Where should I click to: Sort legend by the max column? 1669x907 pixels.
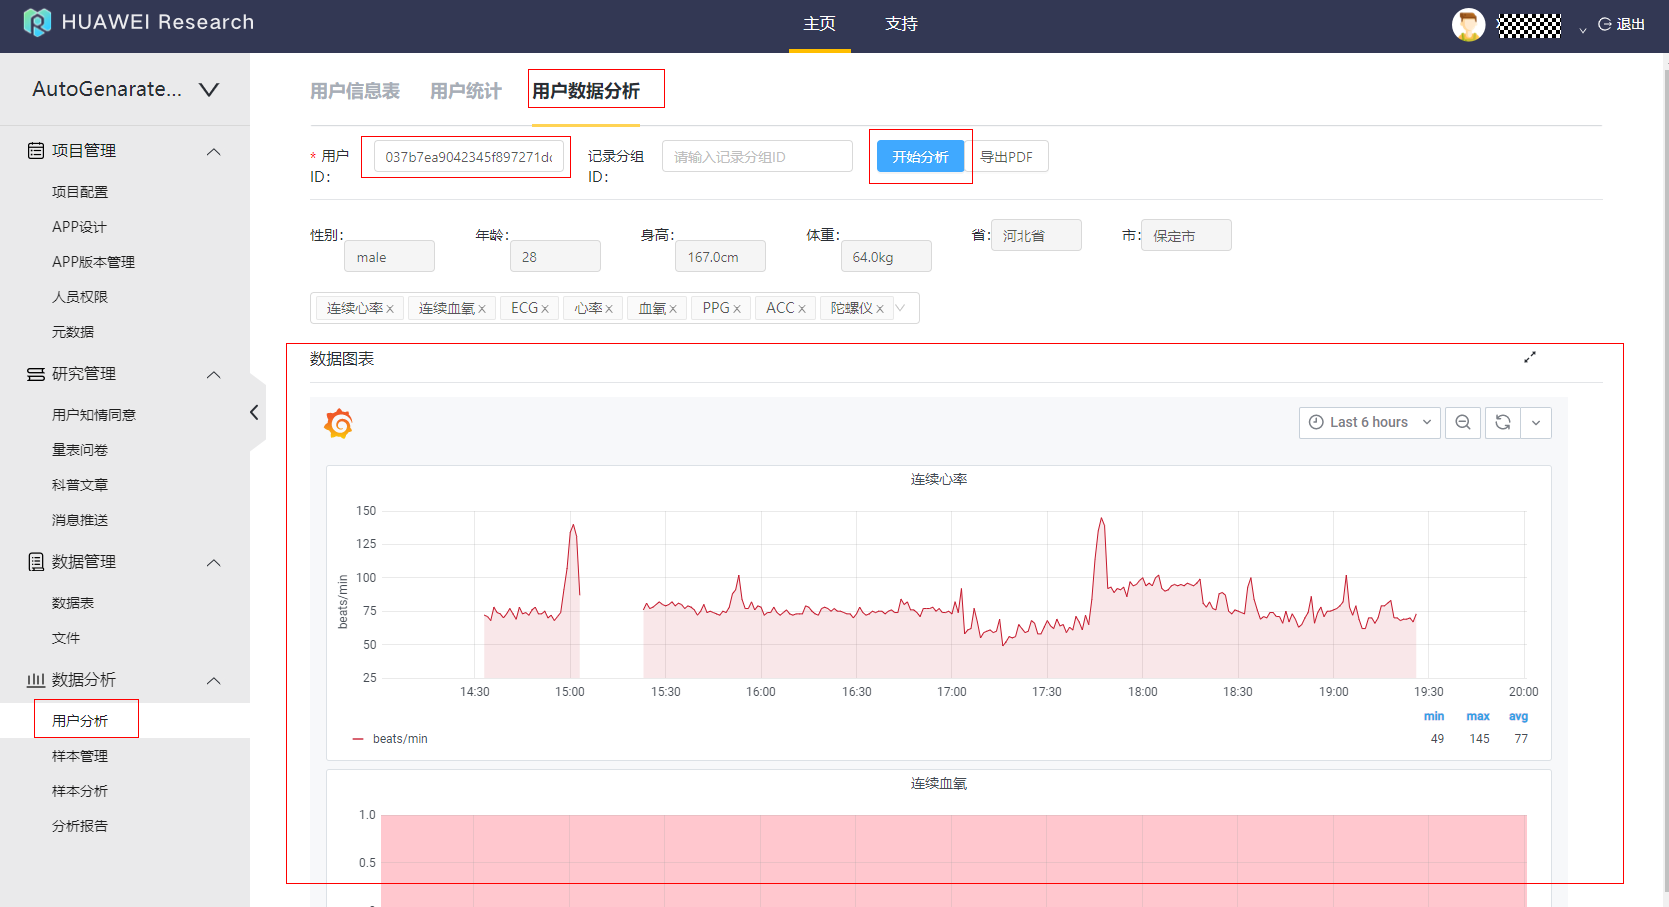1478,716
